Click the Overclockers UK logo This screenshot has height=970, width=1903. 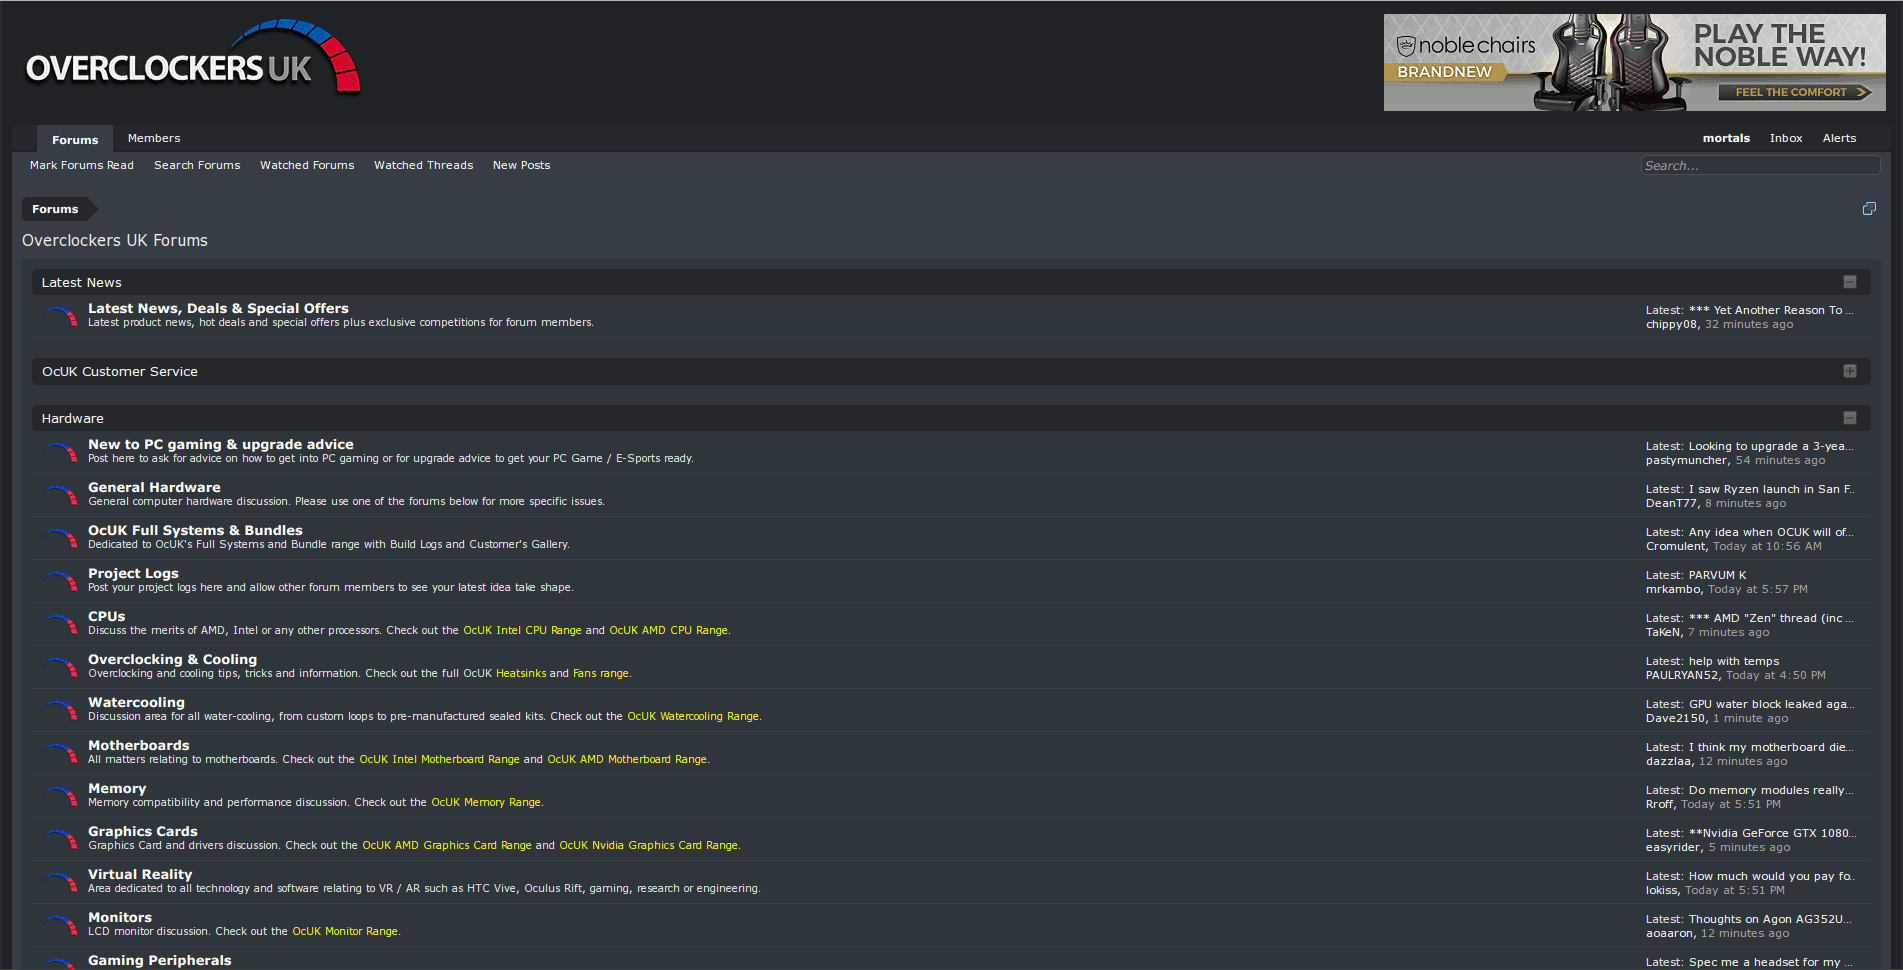coord(192,60)
